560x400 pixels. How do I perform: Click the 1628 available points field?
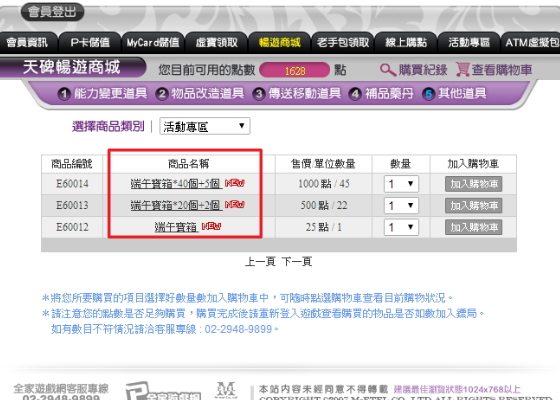pos(295,70)
